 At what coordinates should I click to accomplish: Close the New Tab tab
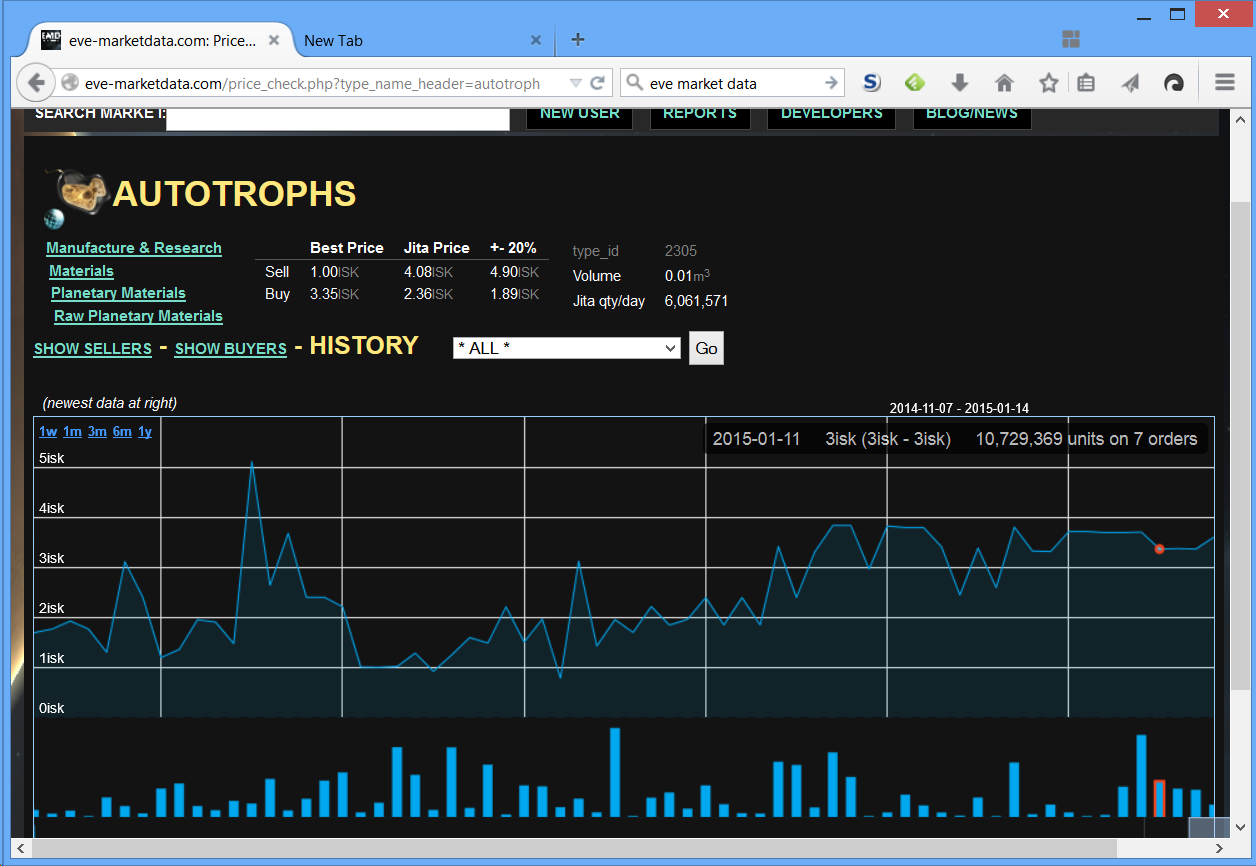point(536,41)
